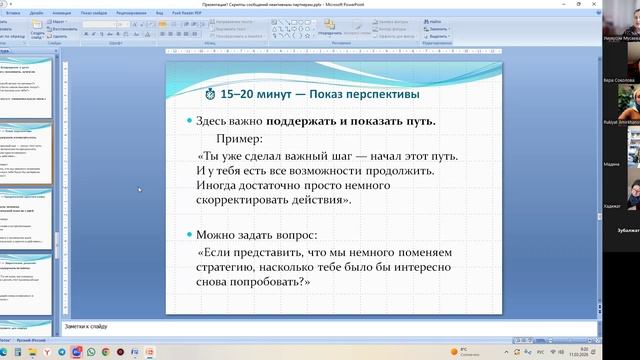Show hidden tray icons chevron
This screenshot has height=360, width=640.
coord(506,352)
